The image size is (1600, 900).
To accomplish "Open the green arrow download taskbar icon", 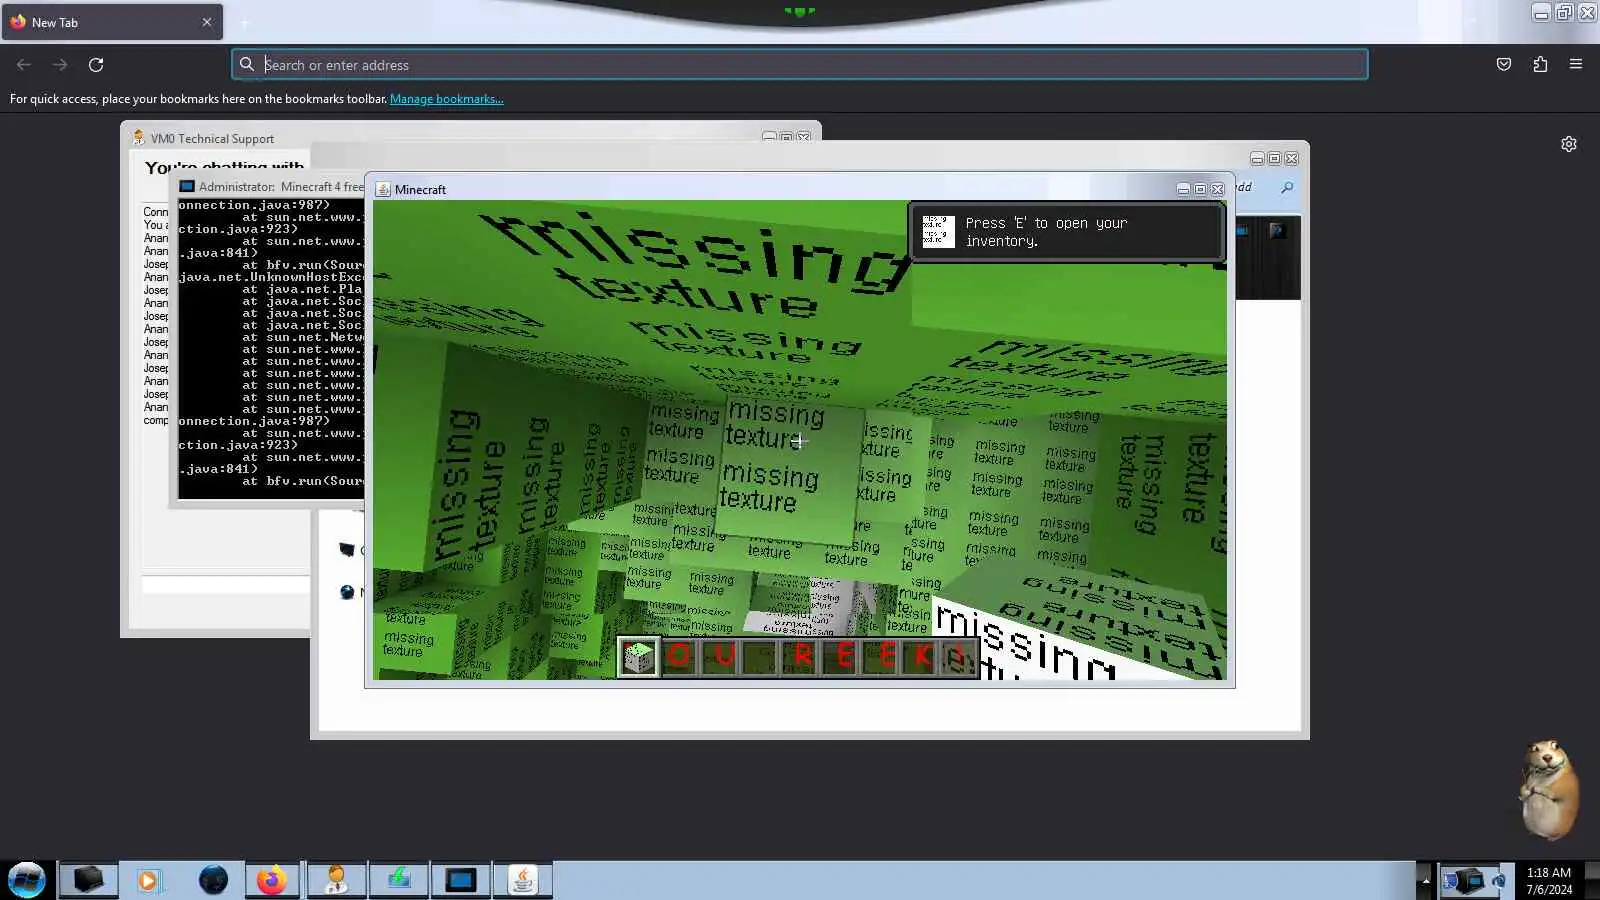I will (399, 880).
